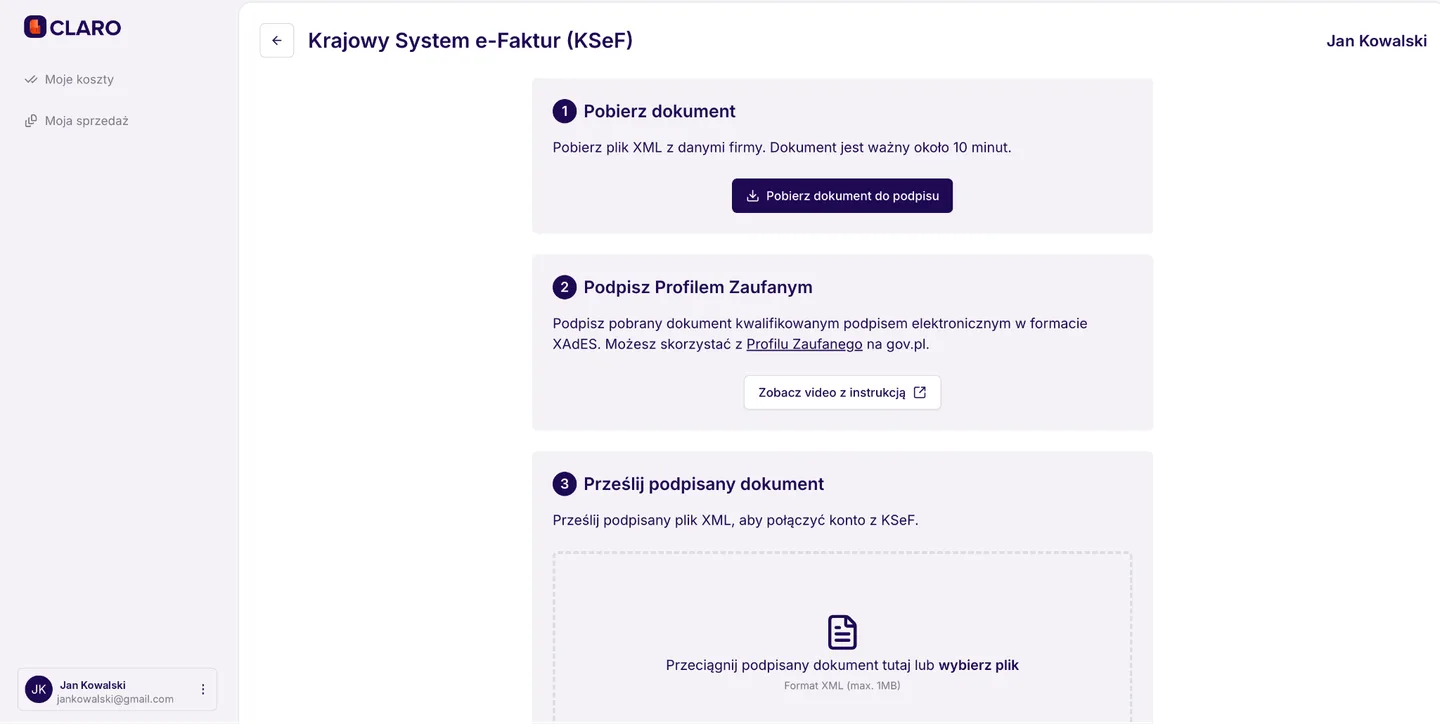Open Moje koszty in sidebar
This screenshot has height=724, width=1440.
point(79,79)
